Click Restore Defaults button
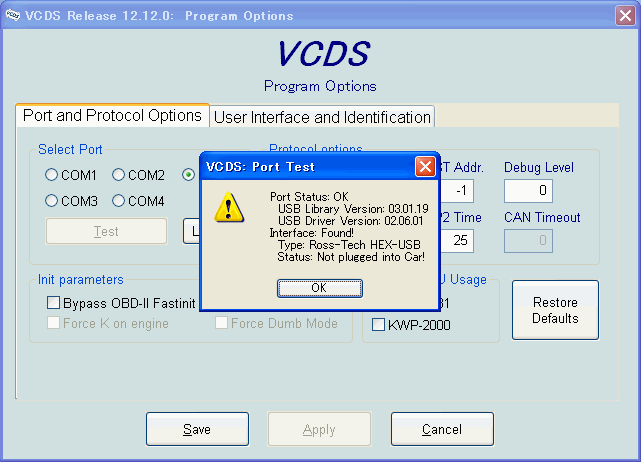 tap(556, 310)
